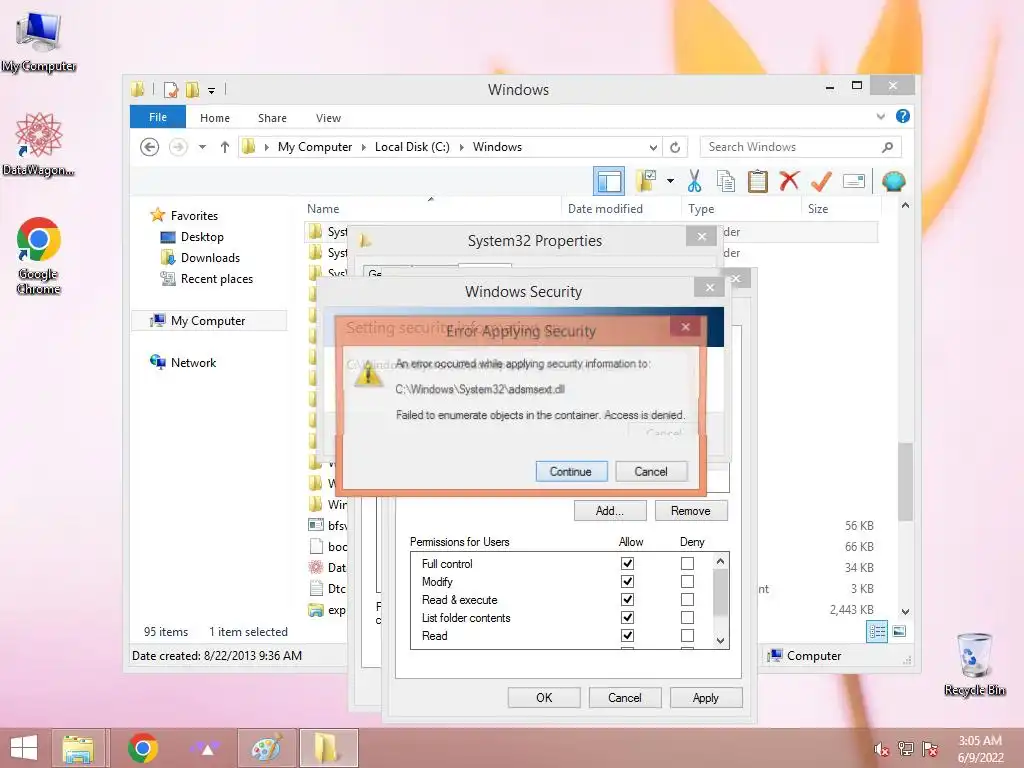
Task: Open Explorer help question mark icon
Action: pos(903,116)
